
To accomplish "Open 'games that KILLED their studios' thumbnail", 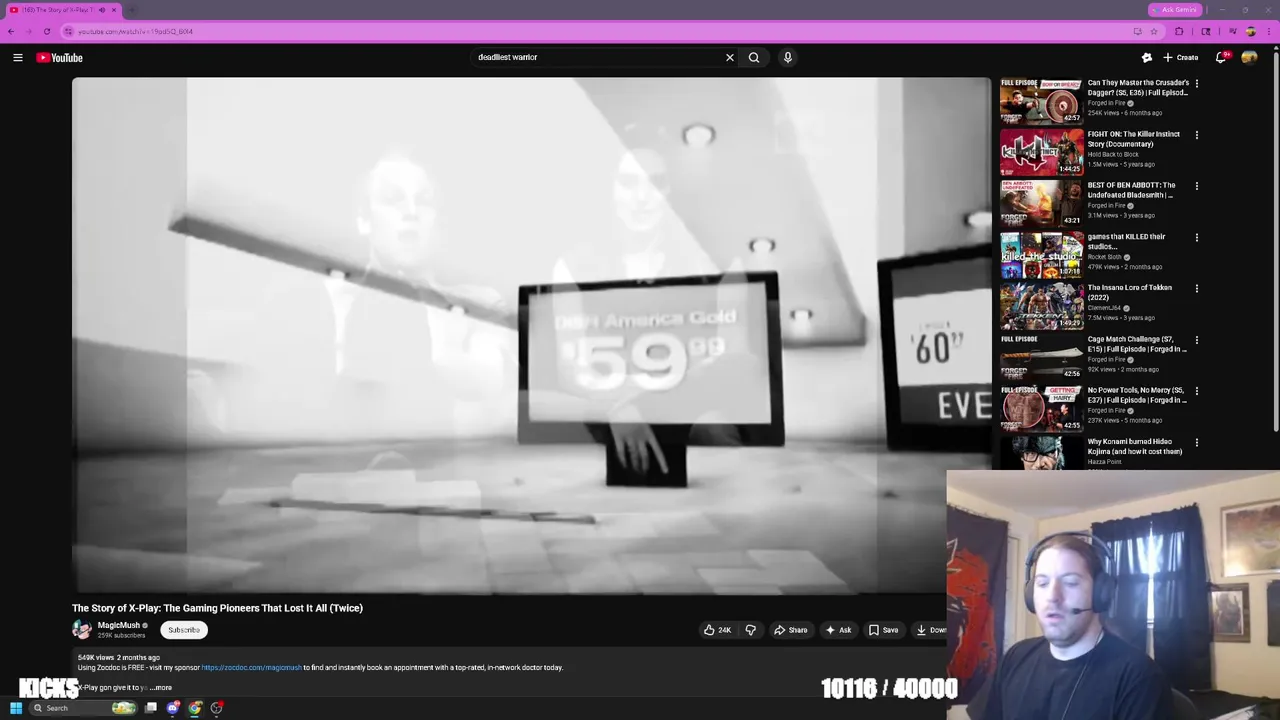I will pos(1041,255).
